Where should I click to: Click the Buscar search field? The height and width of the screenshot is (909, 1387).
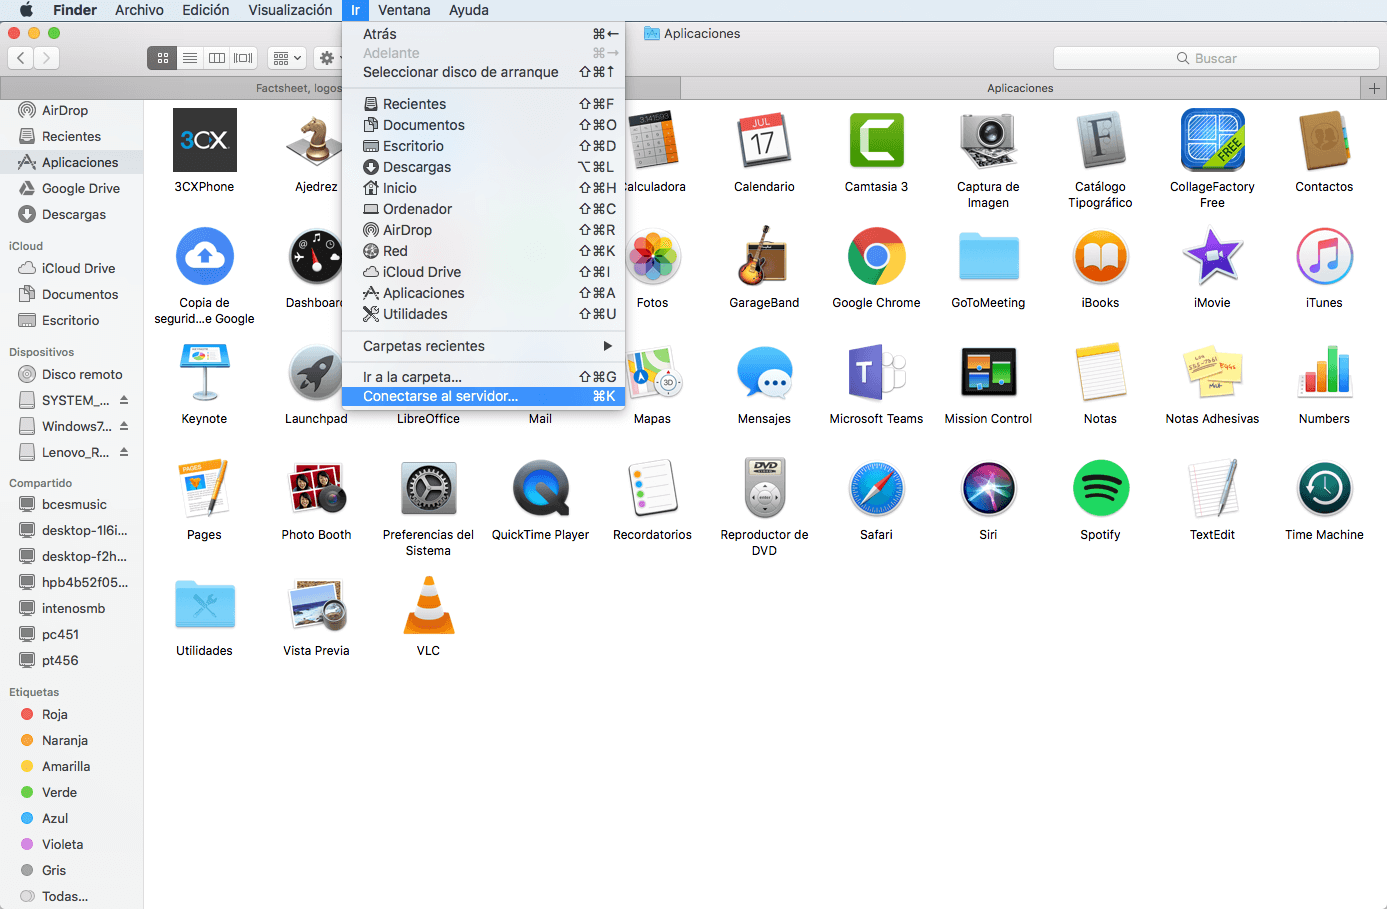1215,58
